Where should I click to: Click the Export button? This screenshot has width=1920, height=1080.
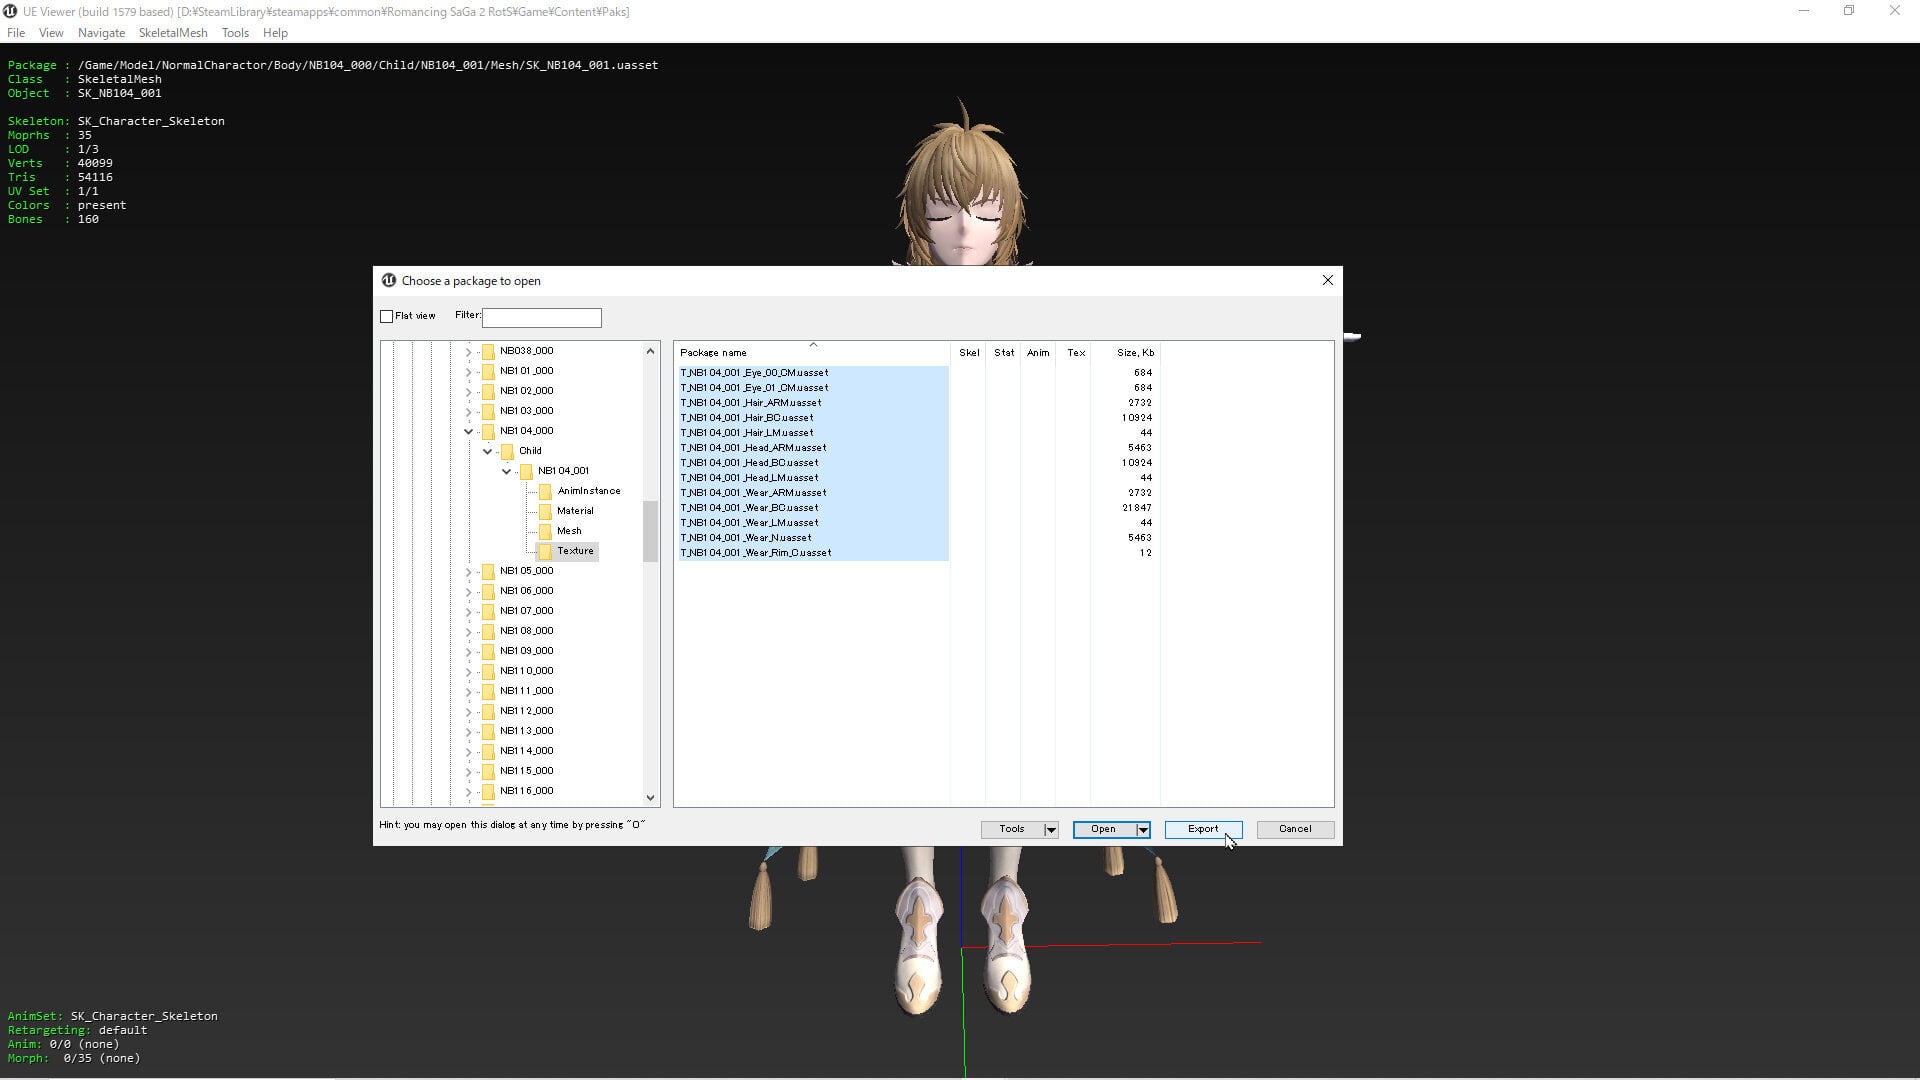click(x=1203, y=829)
